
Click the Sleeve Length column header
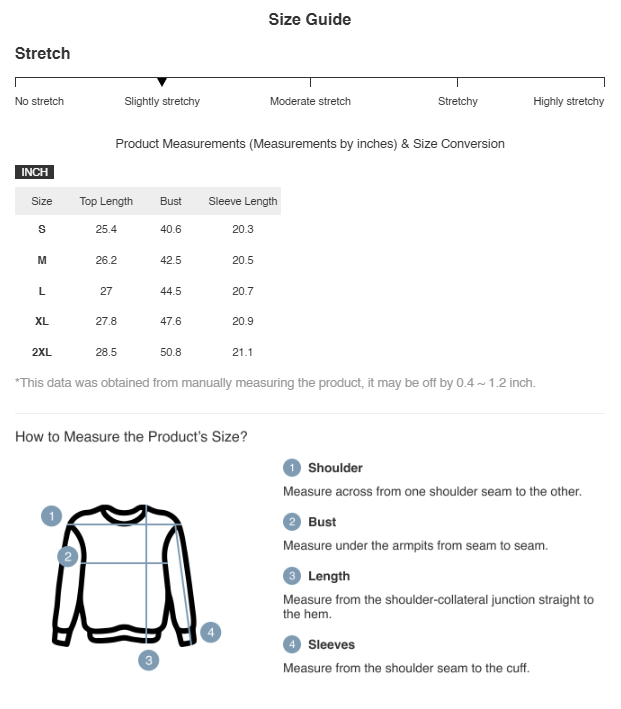point(243,201)
